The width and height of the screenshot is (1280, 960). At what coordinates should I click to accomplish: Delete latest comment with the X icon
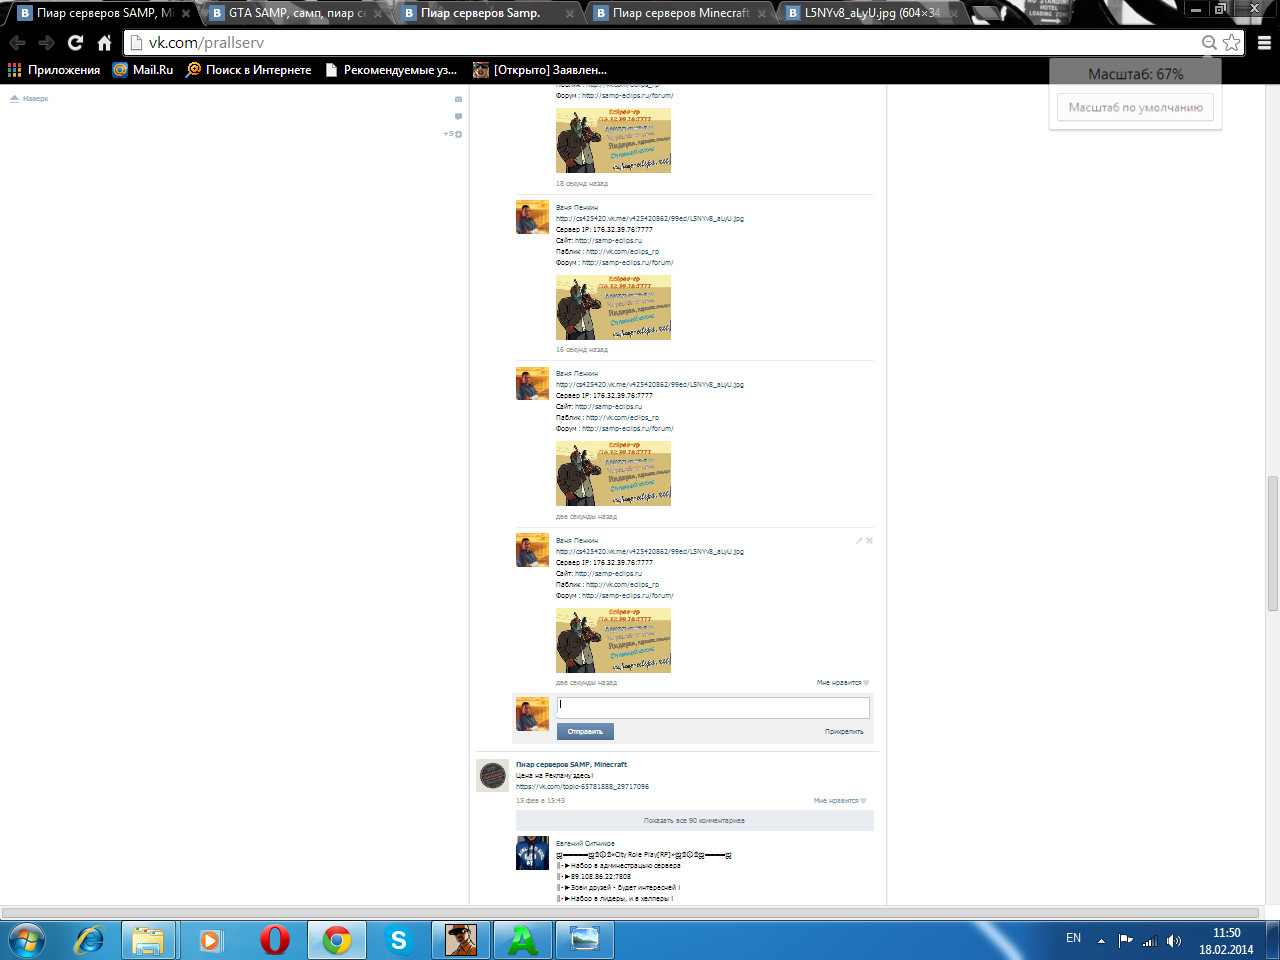[x=869, y=540]
